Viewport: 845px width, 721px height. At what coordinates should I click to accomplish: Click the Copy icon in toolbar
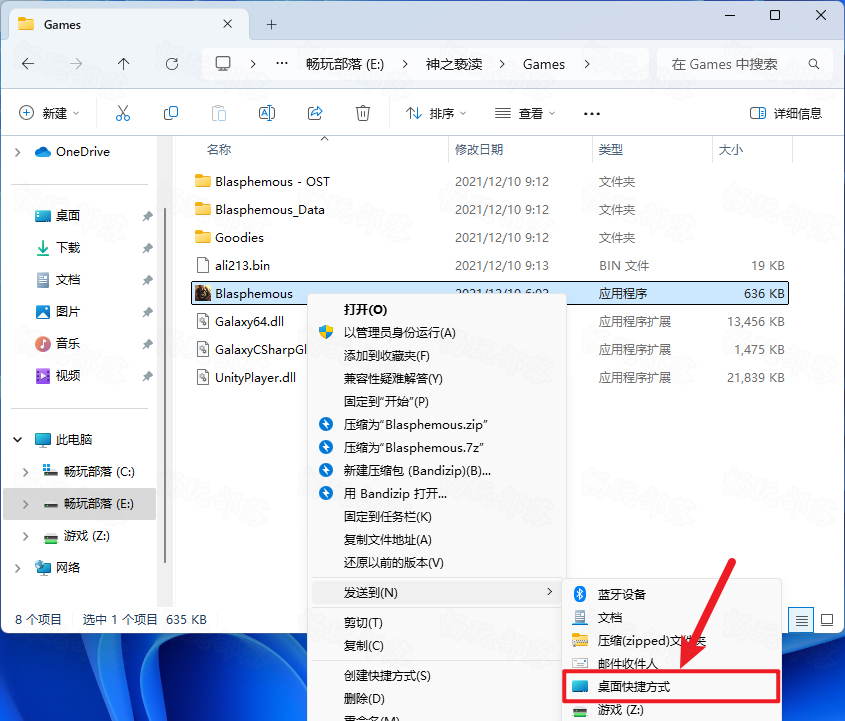pyautogui.click(x=171, y=113)
